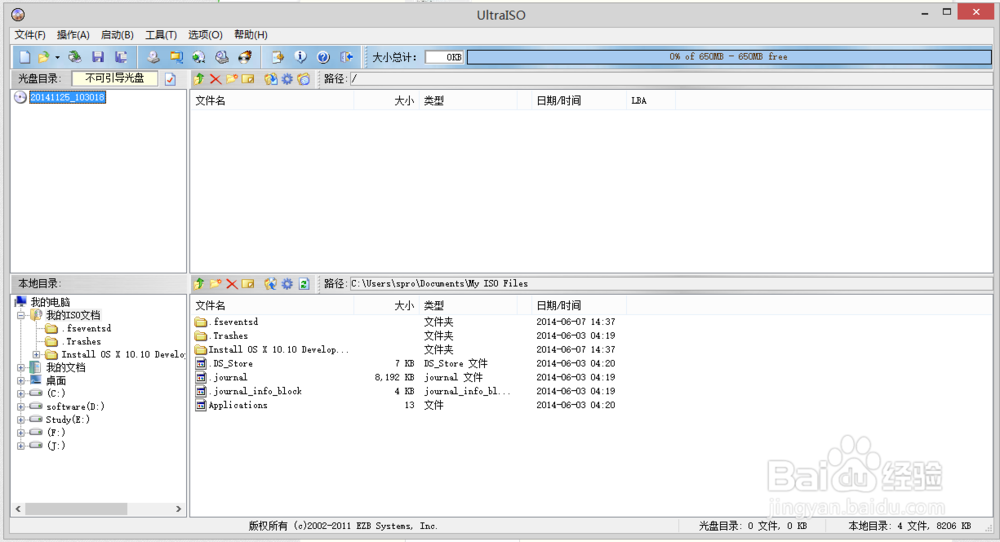Open the 启动(B) menu
Image resolution: width=1000 pixels, height=542 pixels.
[117, 35]
